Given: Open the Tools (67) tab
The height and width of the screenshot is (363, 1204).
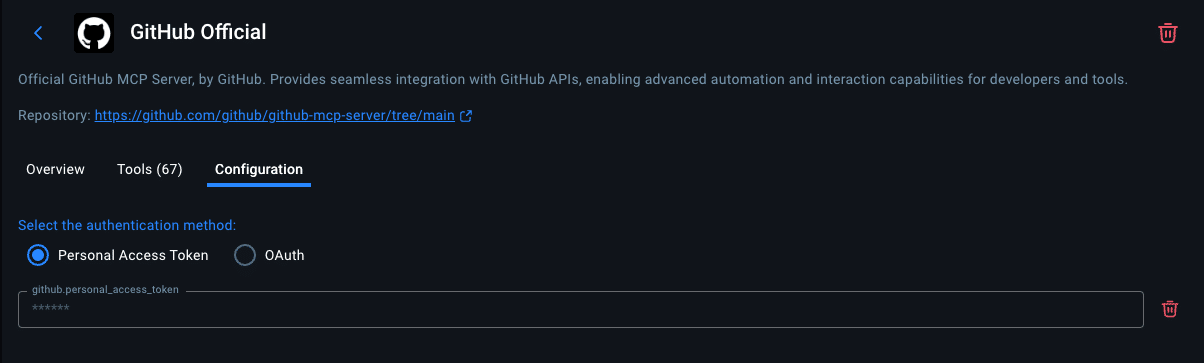Looking at the screenshot, I should click(x=150, y=169).
